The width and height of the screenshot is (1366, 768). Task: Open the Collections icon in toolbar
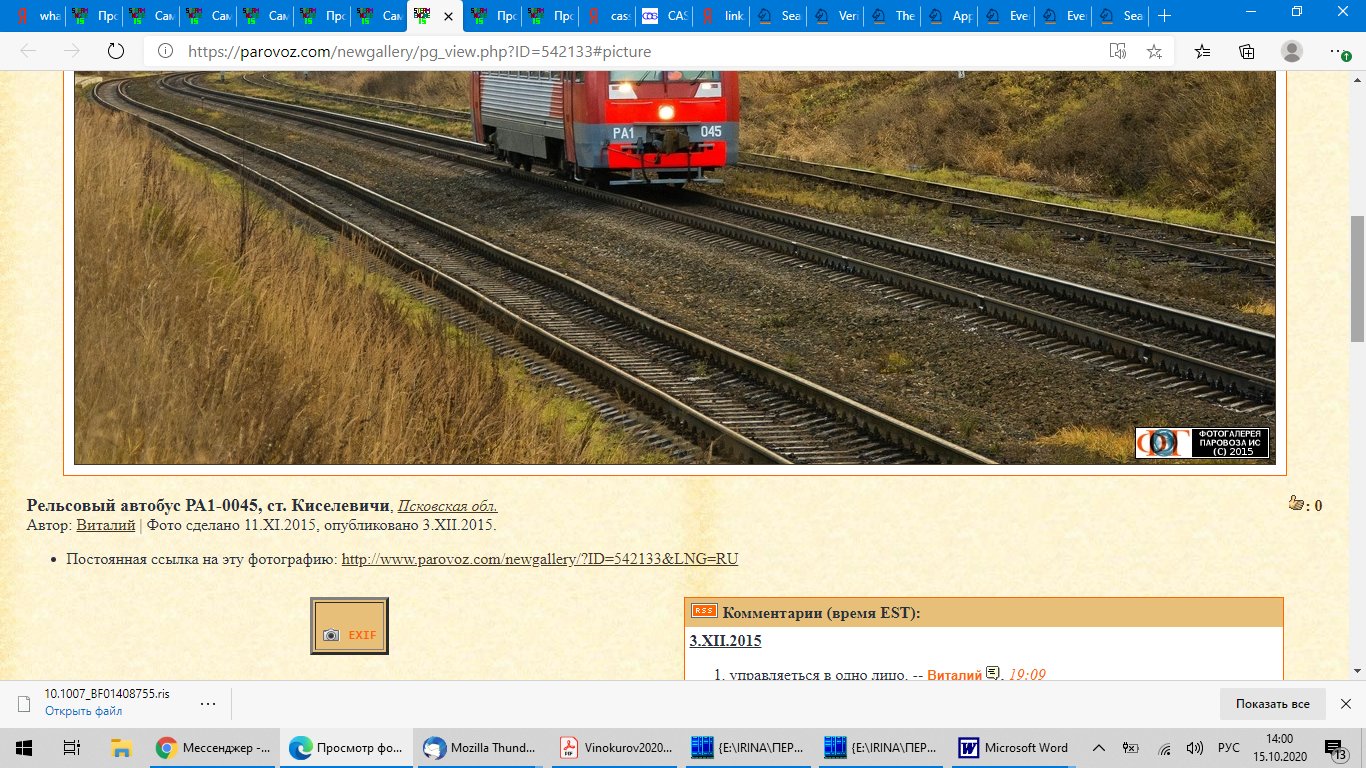pos(1247,51)
